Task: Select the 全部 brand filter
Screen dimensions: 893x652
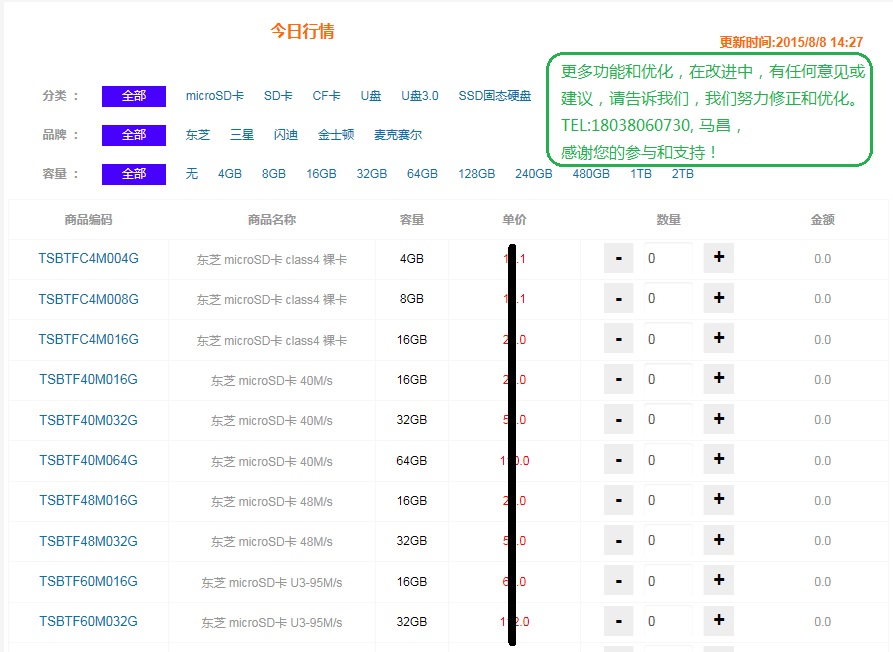Action: coord(134,134)
